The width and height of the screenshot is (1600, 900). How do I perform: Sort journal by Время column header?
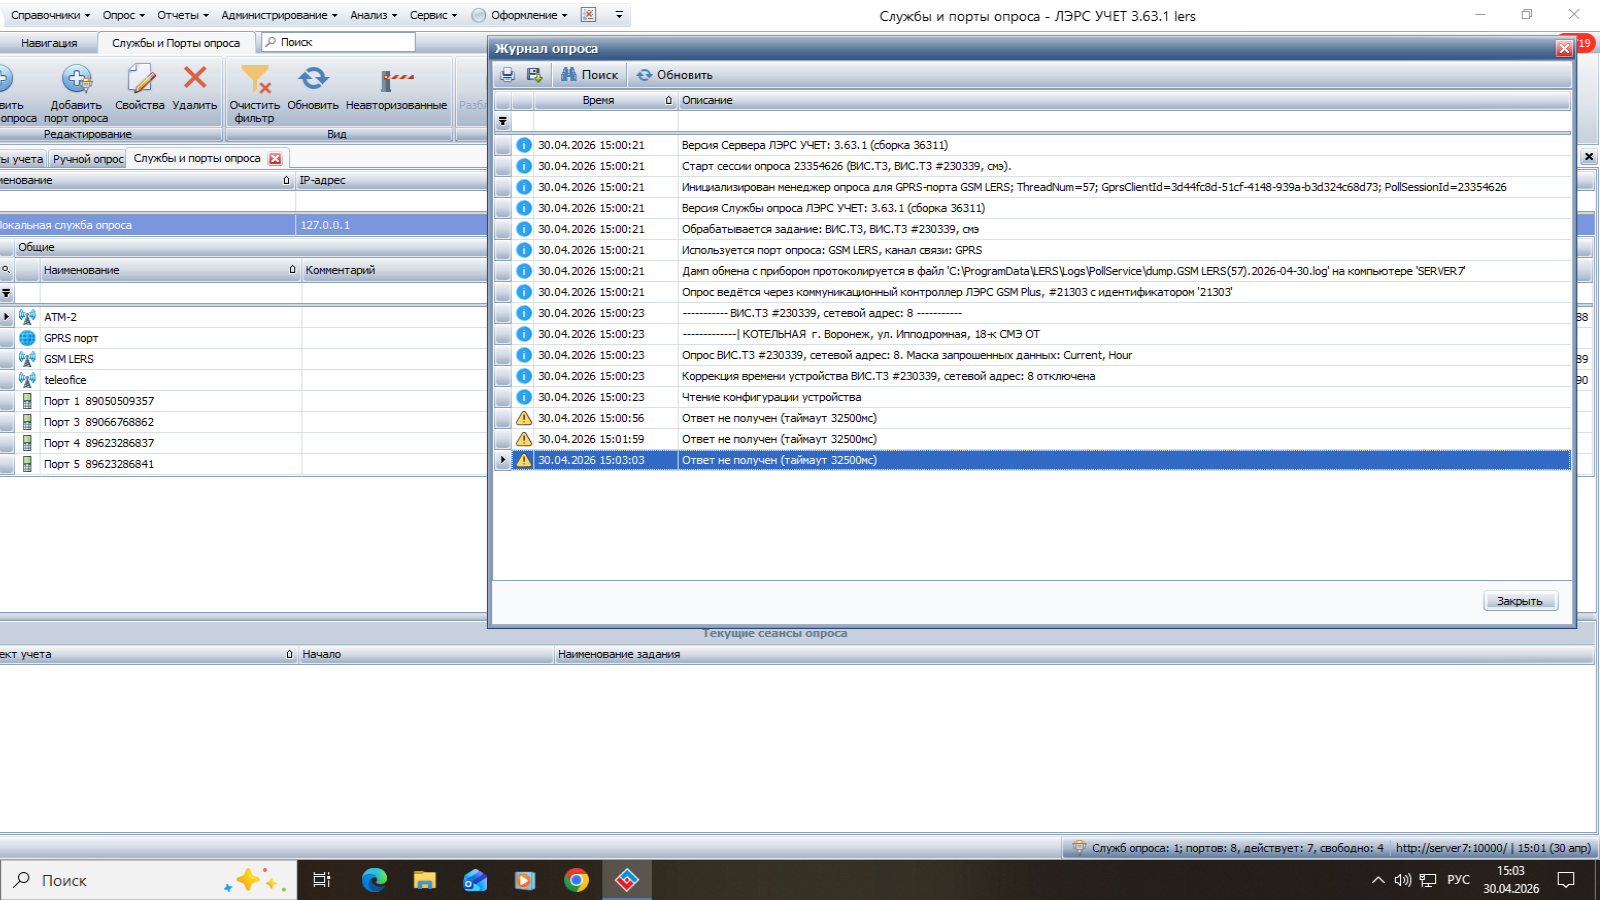605,100
